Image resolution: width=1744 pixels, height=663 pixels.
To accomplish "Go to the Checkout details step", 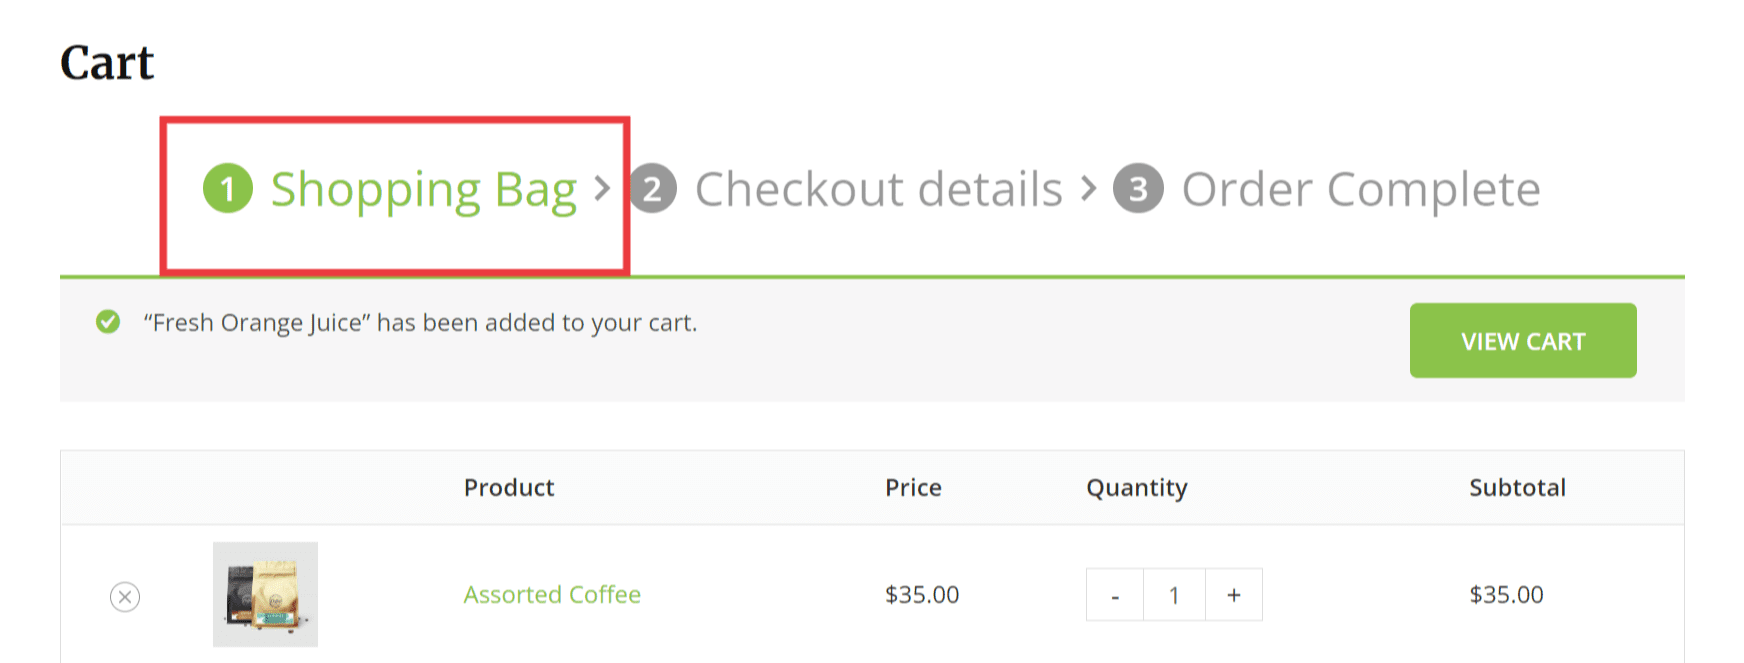I will pos(879,189).
